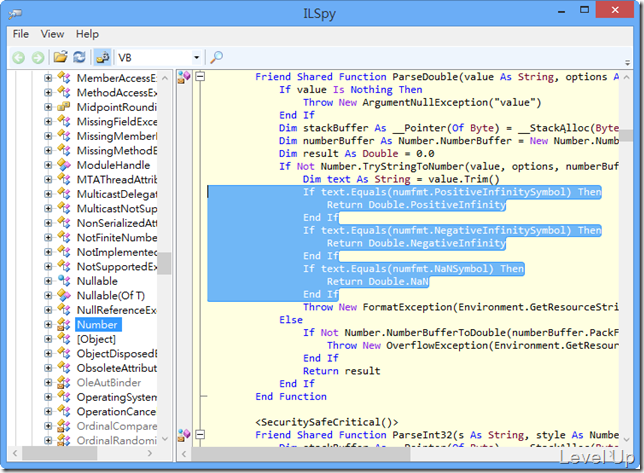
Task: Toggle the show internal types button
Action: click(x=102, y=57)
